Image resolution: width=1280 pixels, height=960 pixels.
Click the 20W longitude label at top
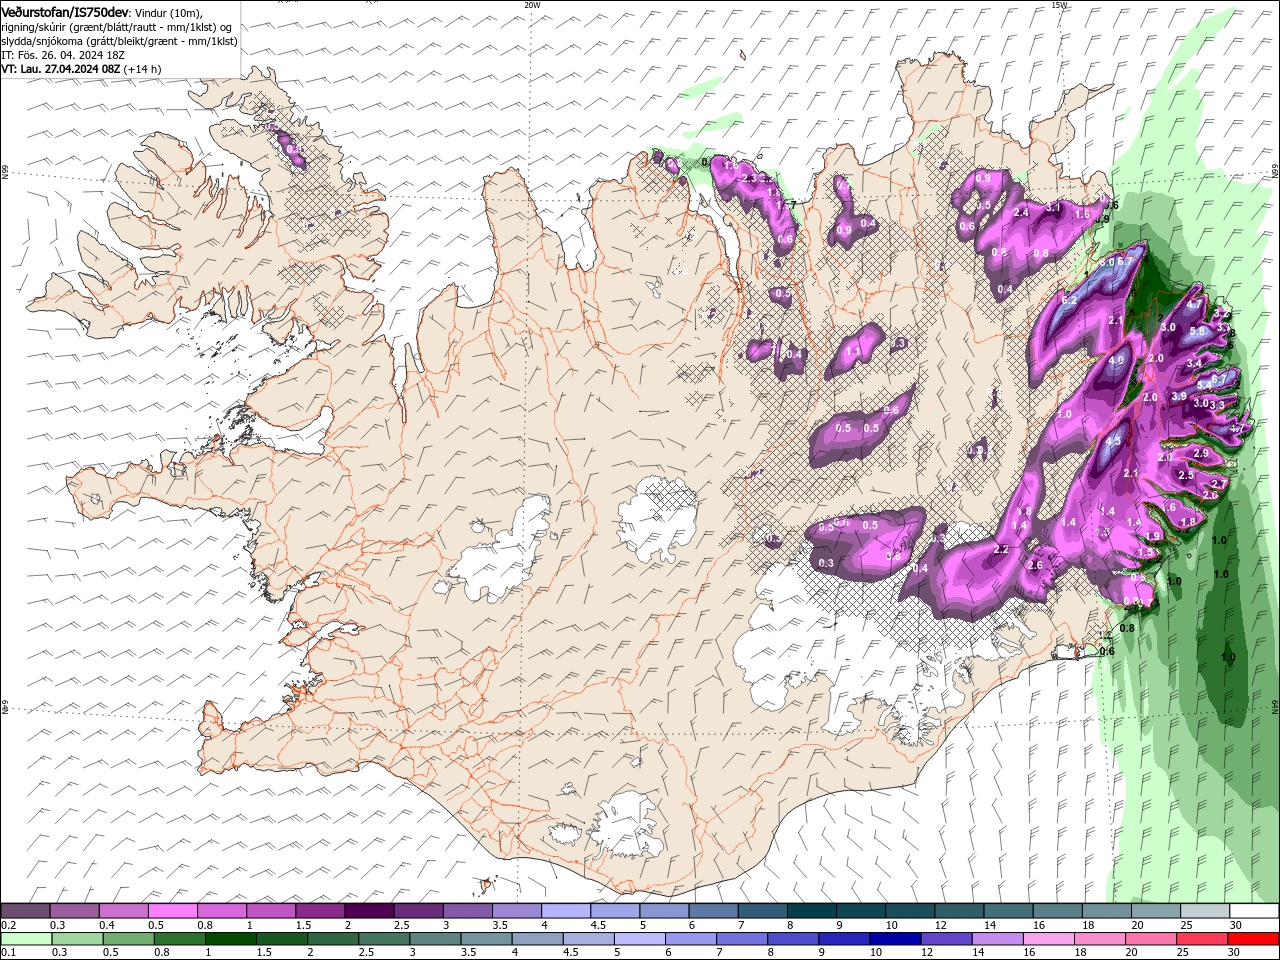(x=532, y=5)
